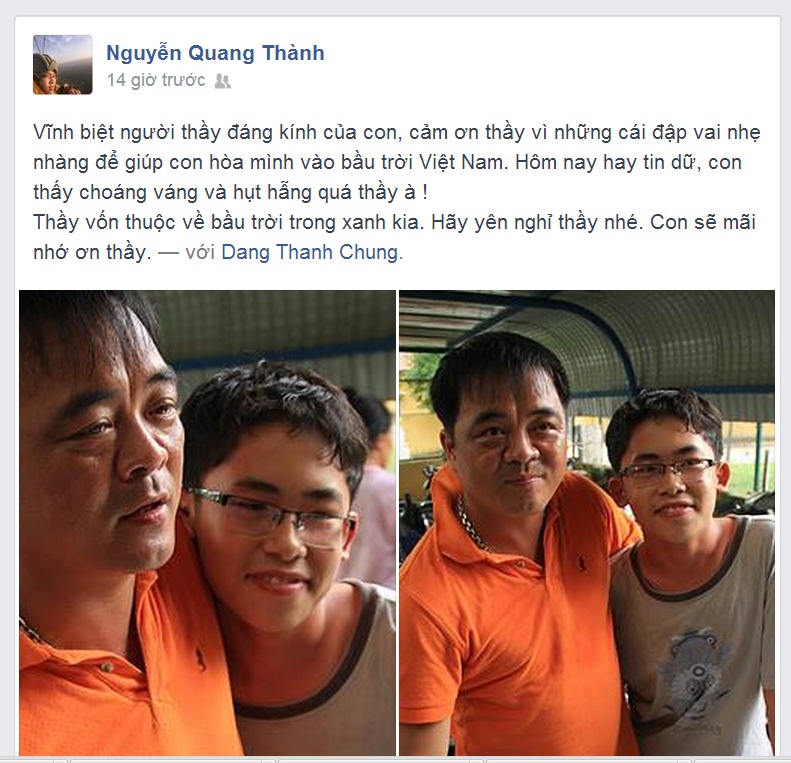Click the text line "Thầy vốn thuộc về bầu trời"
Image resolution: width=791 pixels, height=763 pixels.
394,223
